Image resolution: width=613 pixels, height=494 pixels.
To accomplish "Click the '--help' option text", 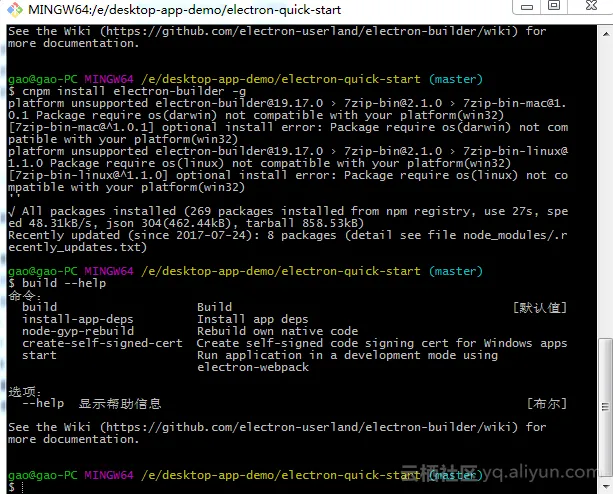I will (x=43, y=403).
